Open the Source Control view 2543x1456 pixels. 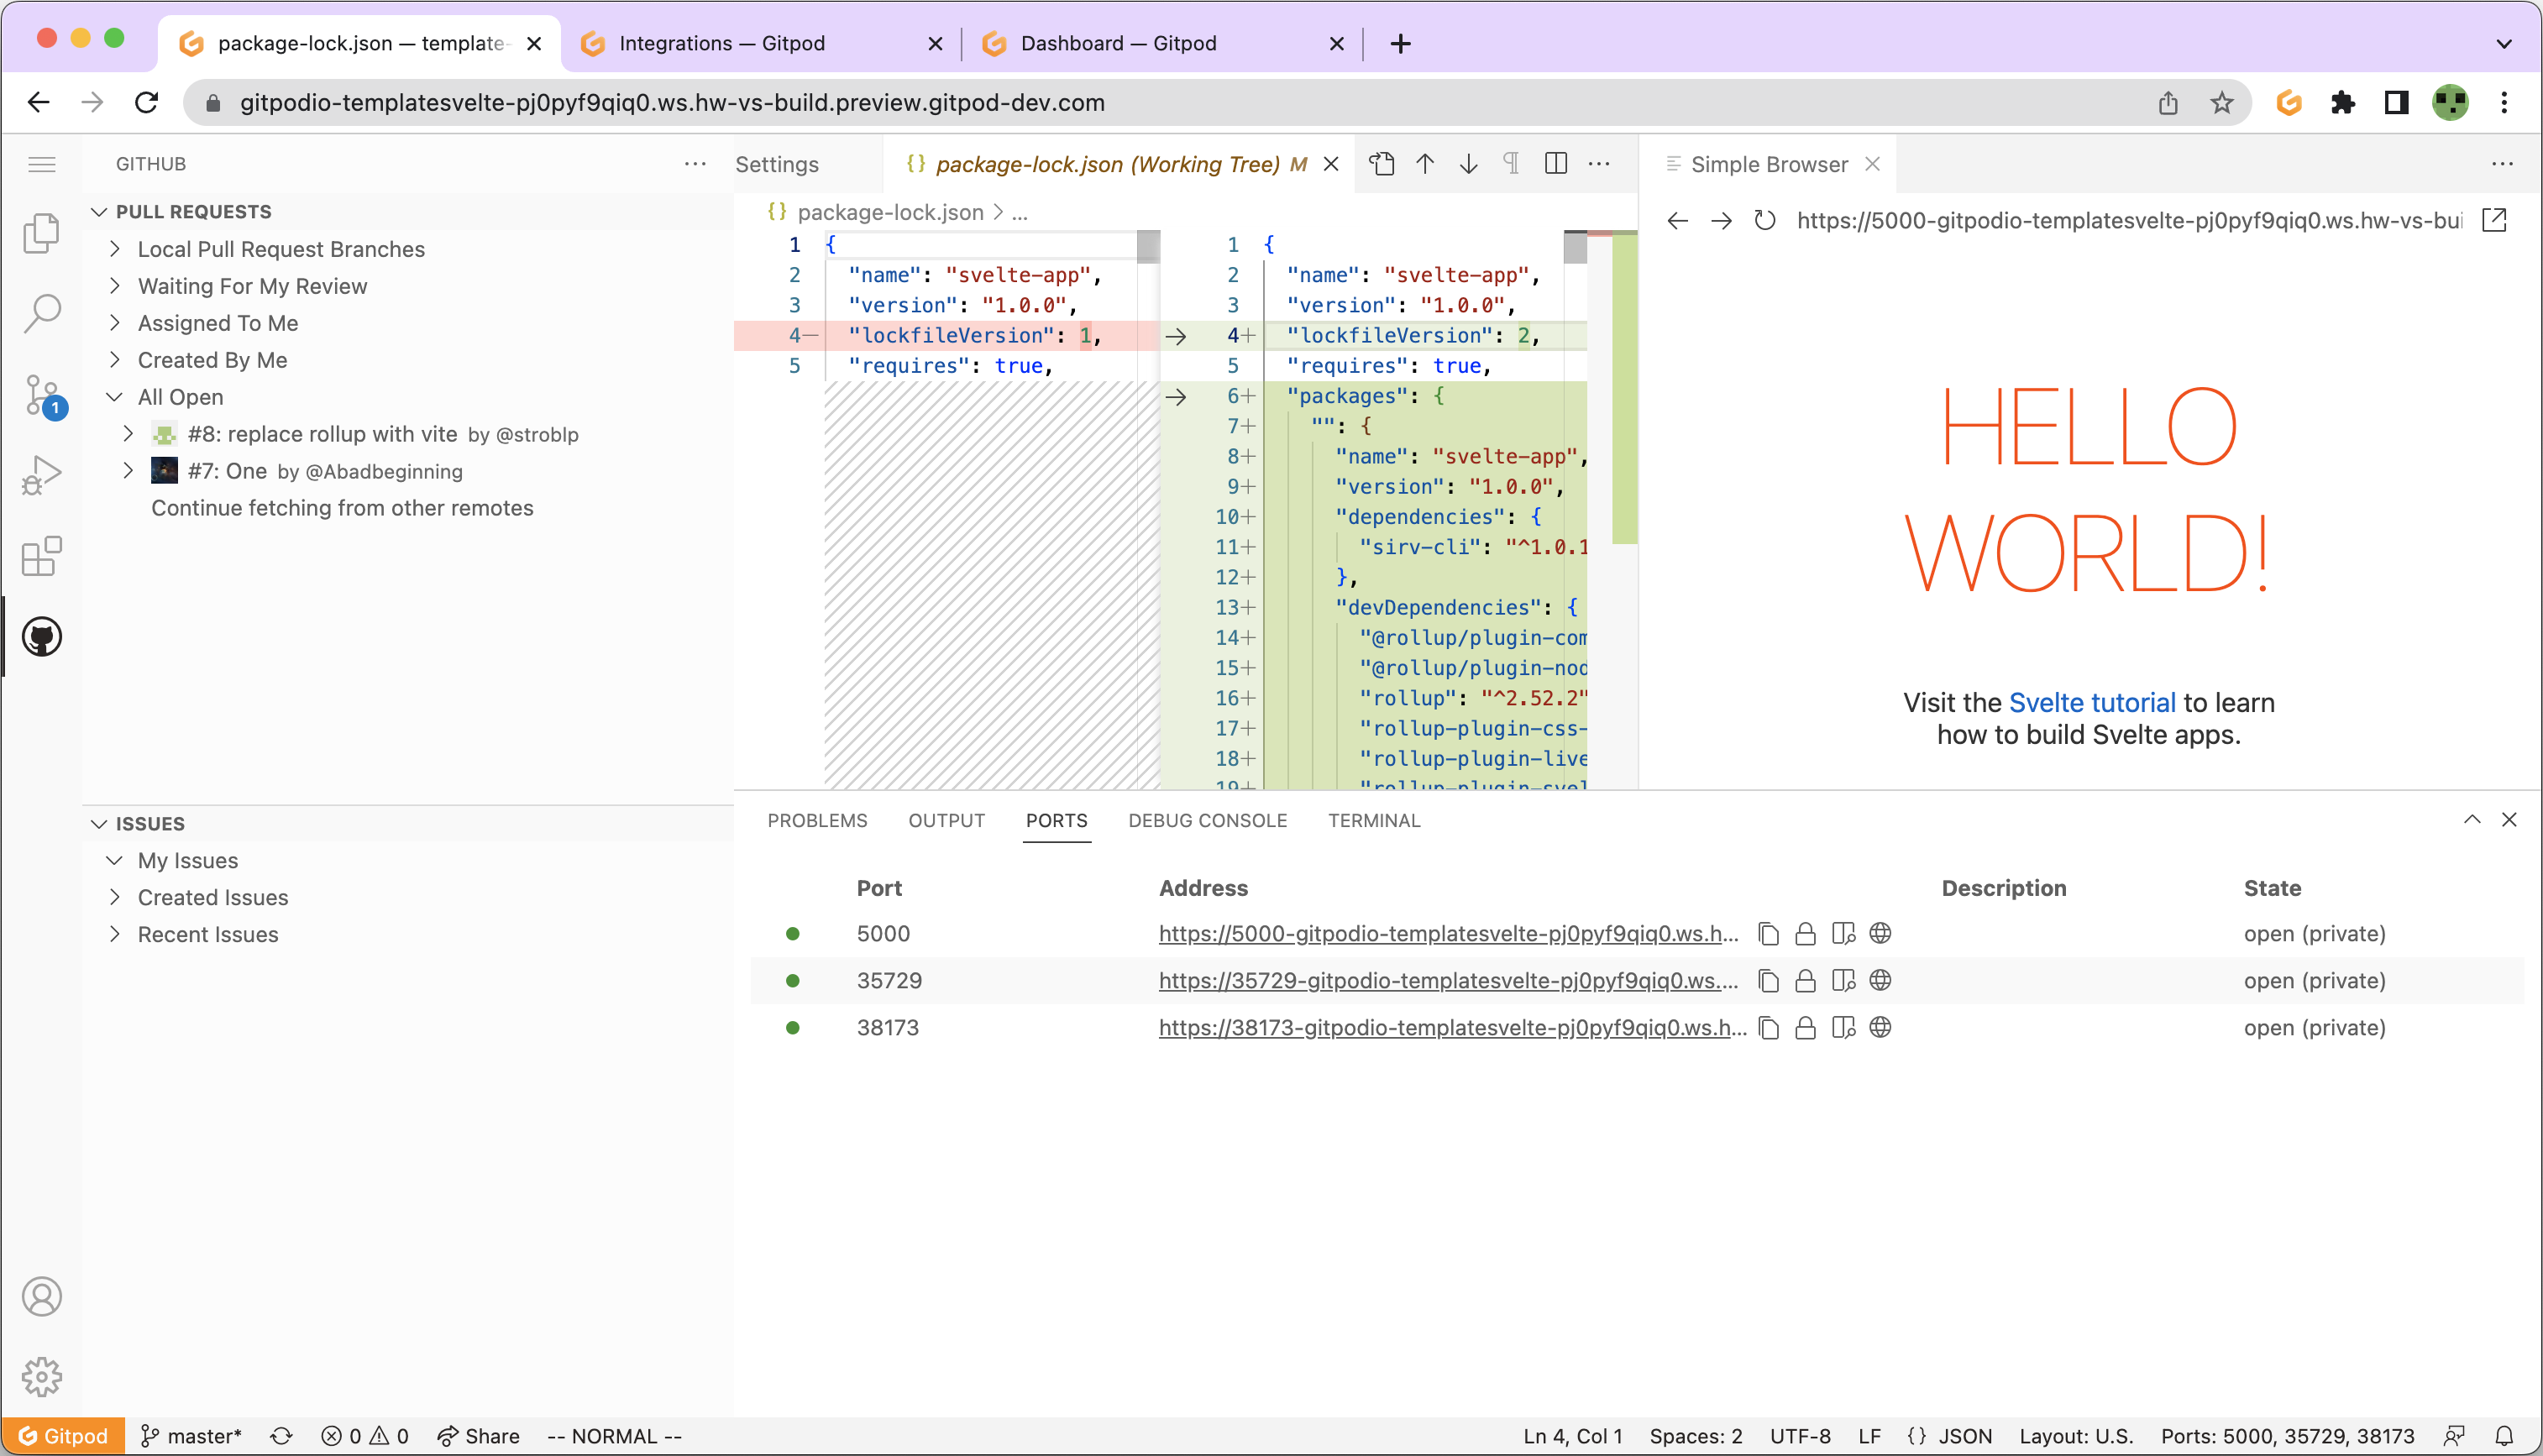point(42,396)
